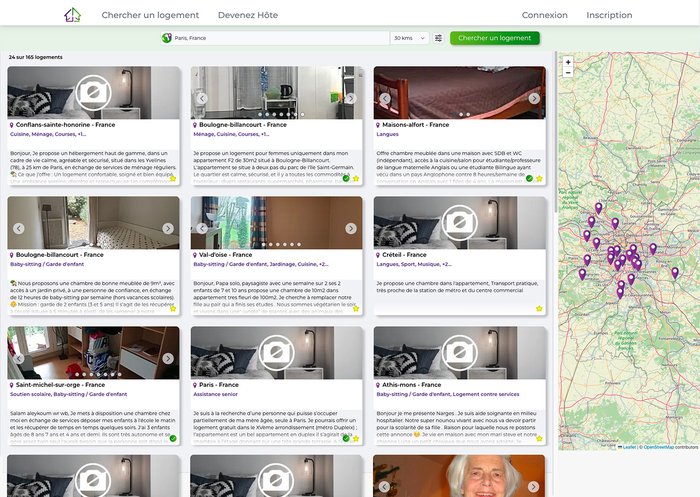Open the Saint-michel-sur-orge - France listing title
The height and width of the screenshot is (497, 700).
pyautogui.click(x=60, y=384)
